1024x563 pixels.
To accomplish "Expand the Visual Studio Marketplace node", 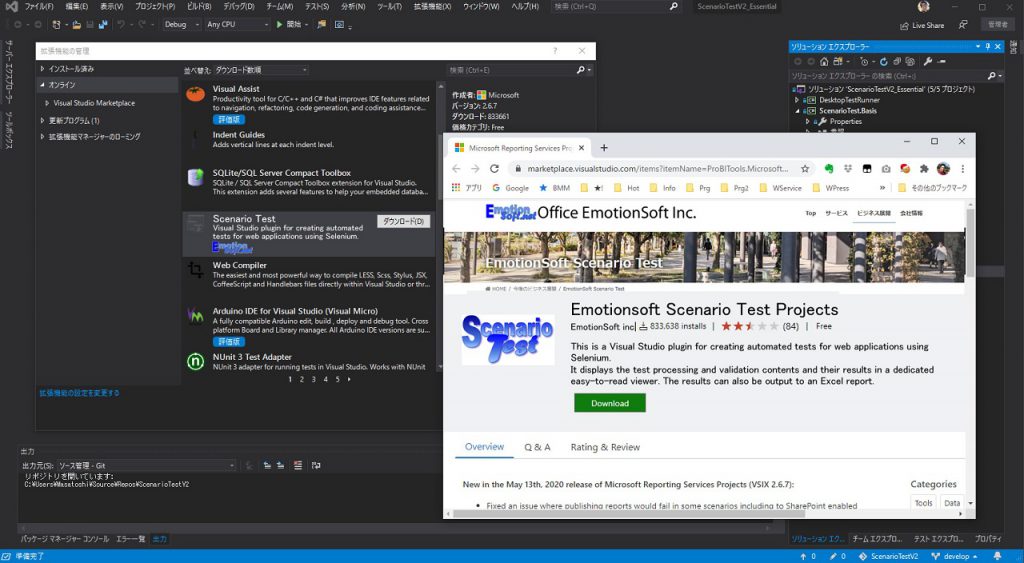I will pyautogui.click(x=47, y=103).
